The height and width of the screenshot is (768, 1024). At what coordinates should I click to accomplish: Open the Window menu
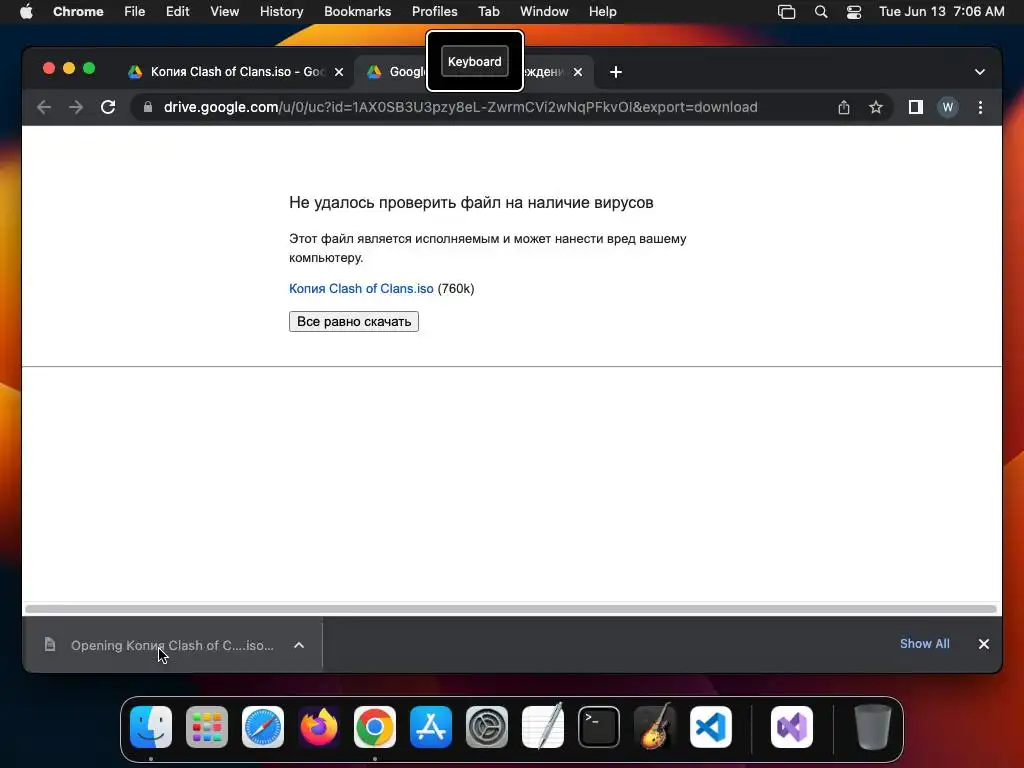coord(544,12)
